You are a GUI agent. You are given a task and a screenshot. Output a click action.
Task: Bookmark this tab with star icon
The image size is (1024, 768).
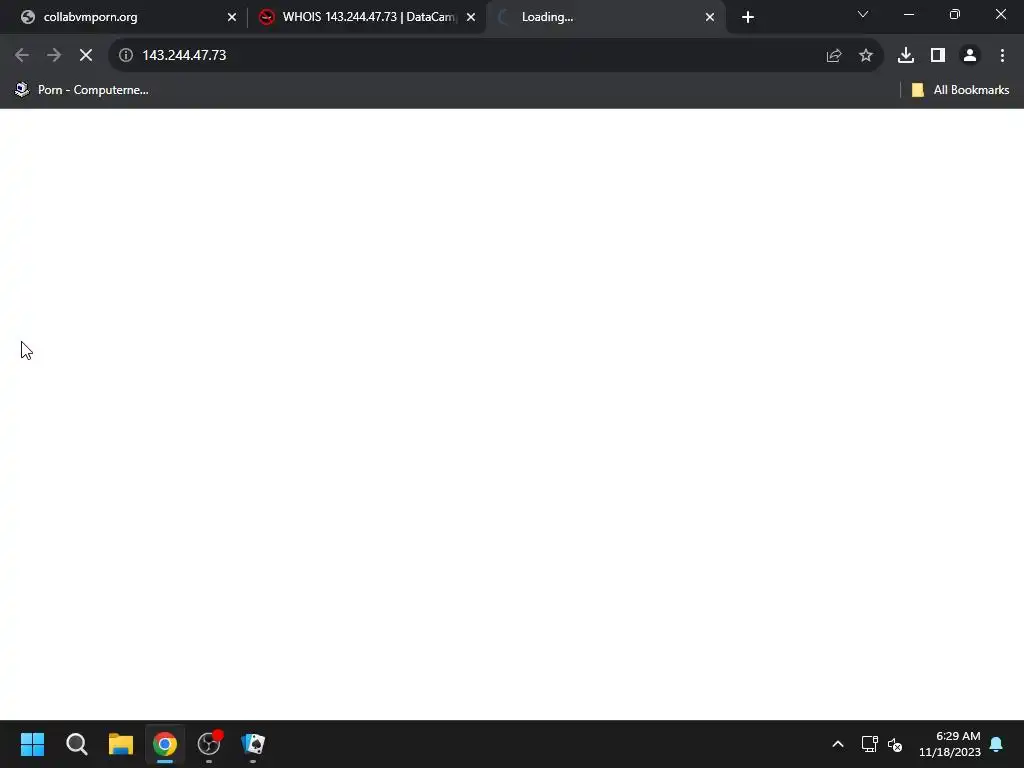pos(866,56)
